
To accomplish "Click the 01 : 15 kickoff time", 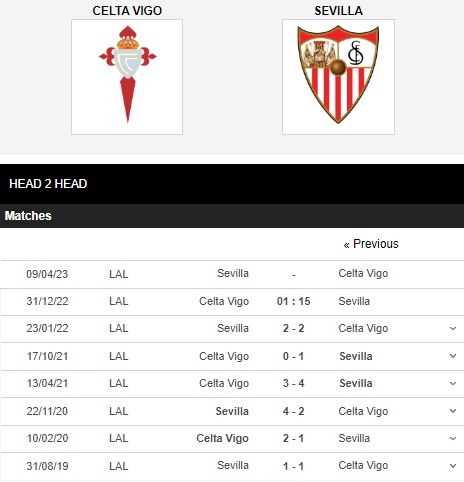I will (293, 301).
